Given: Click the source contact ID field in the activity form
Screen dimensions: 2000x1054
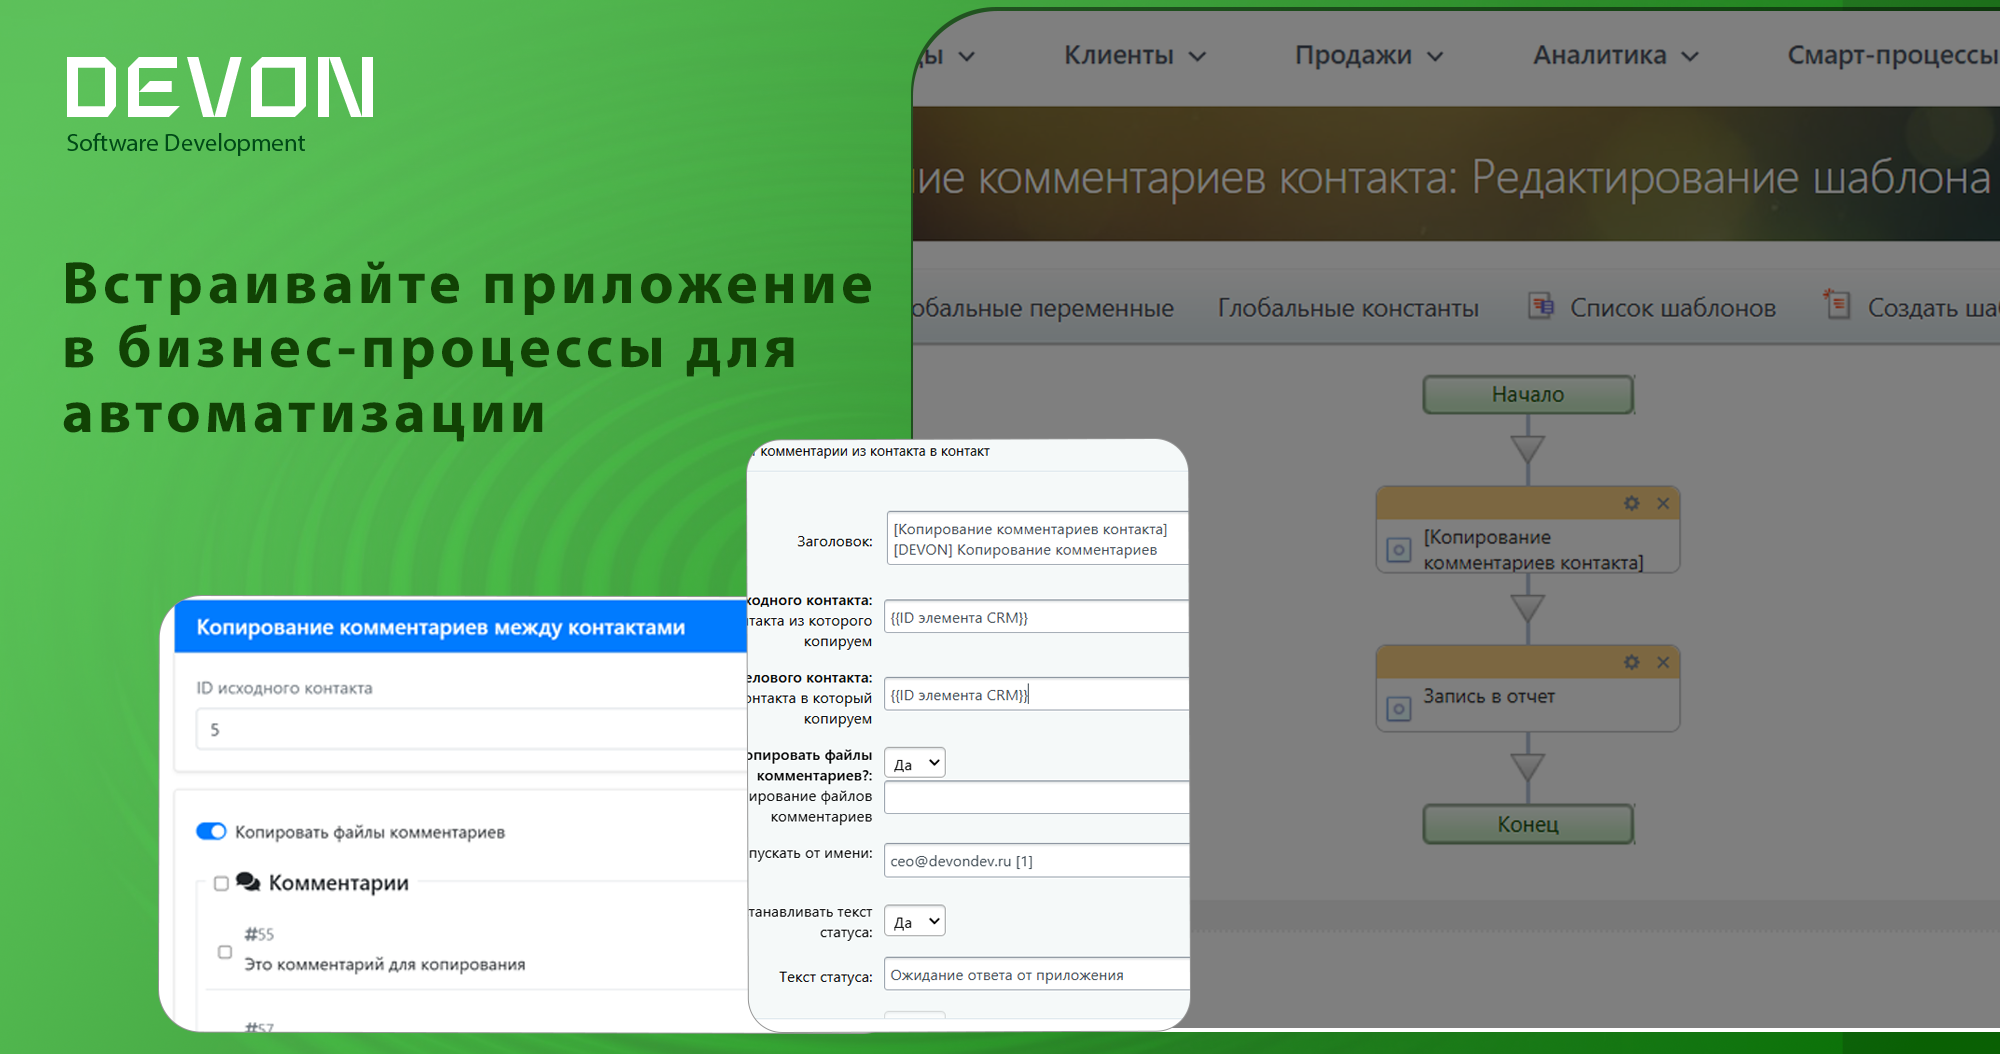Looking at the screenshot, I should (1036, 617).
